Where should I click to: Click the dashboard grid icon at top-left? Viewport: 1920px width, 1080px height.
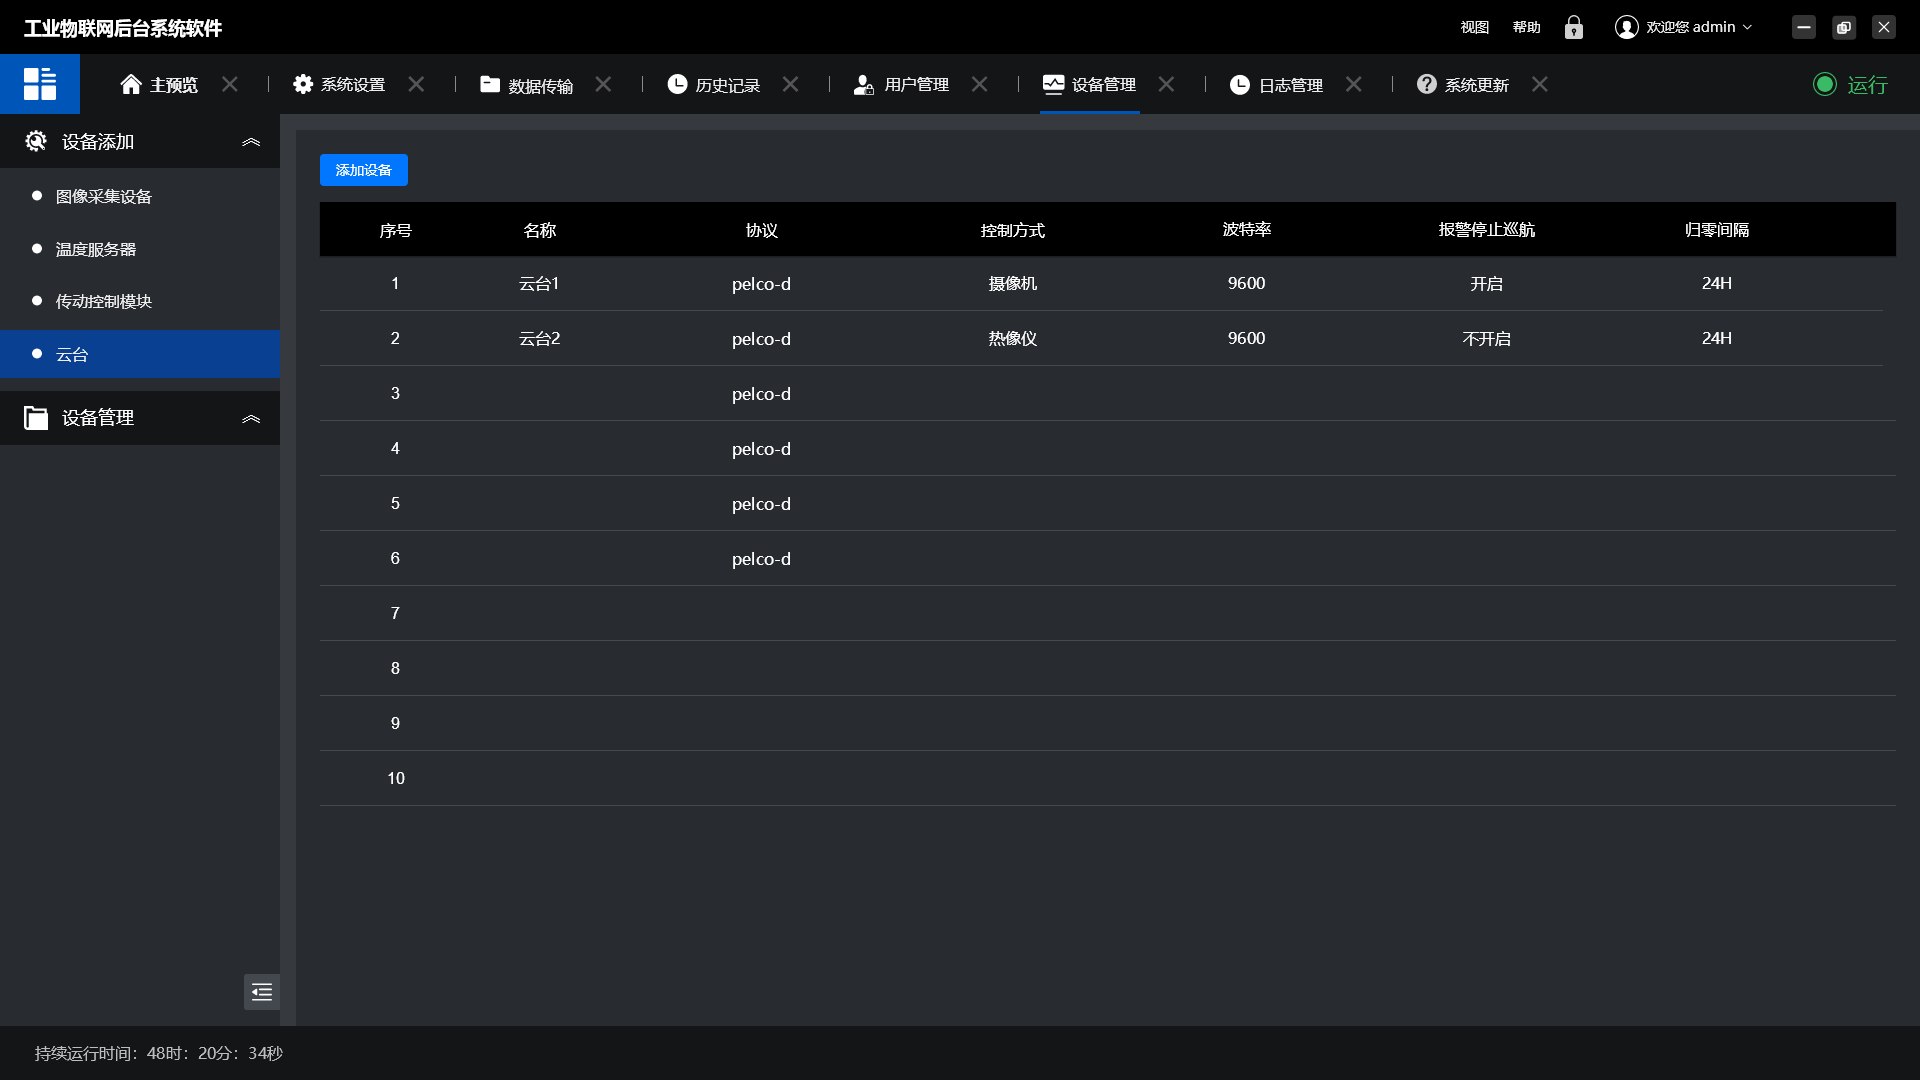[x=40, y=84]
